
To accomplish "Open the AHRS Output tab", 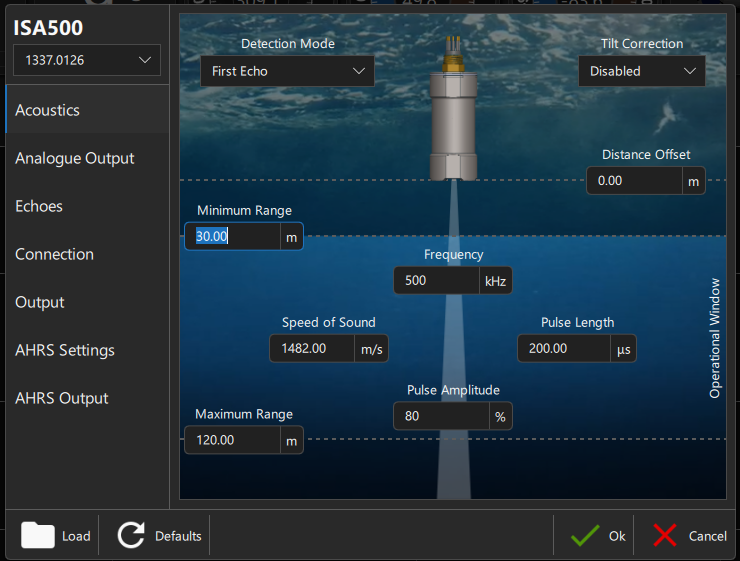I will [62, 398].
